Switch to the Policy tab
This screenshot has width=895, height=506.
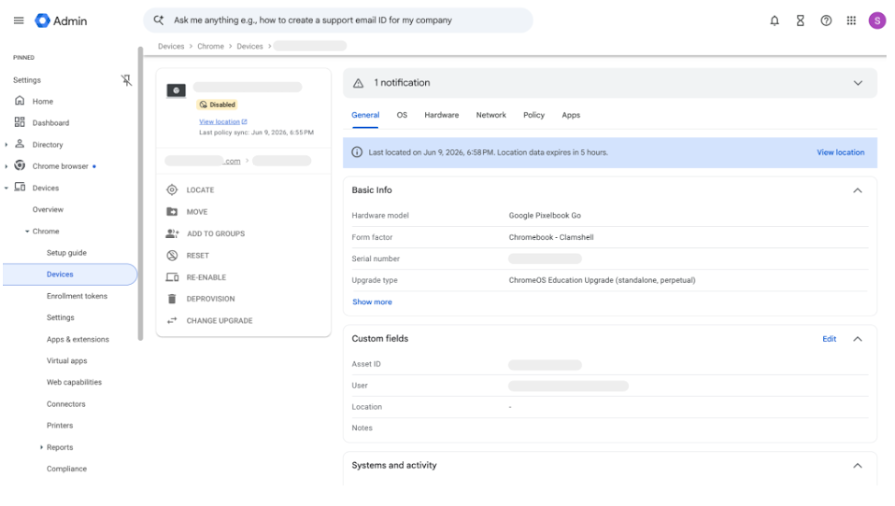(x=534, y=115)
